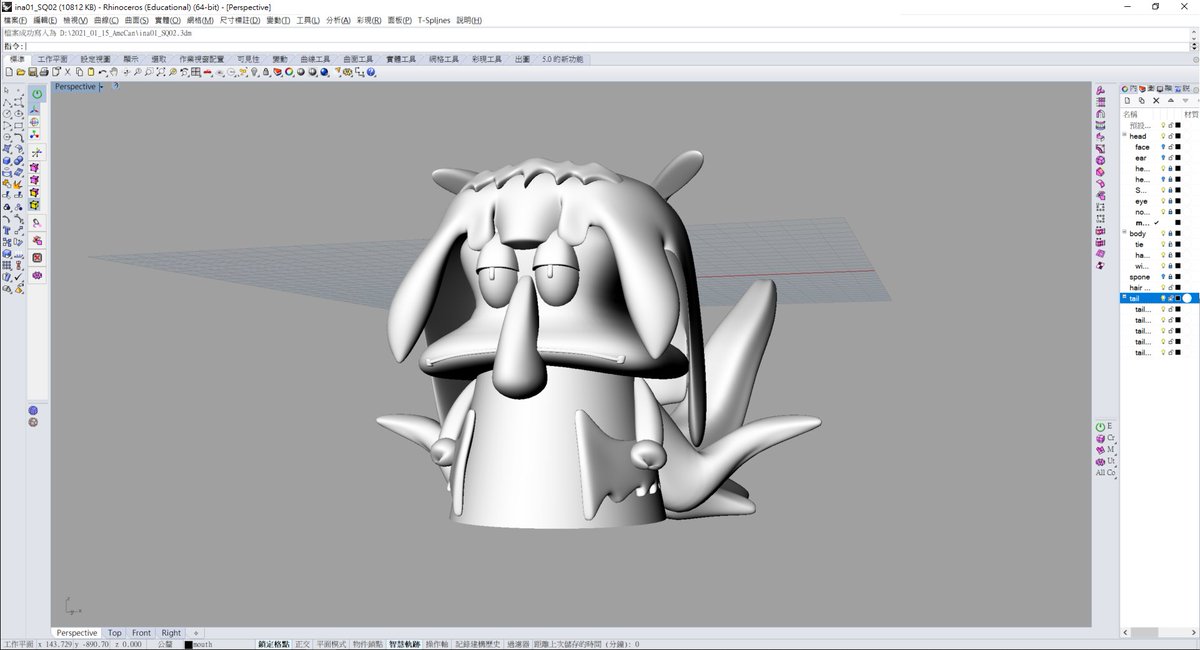Click the Delete layer X icon

point(1156,100)
